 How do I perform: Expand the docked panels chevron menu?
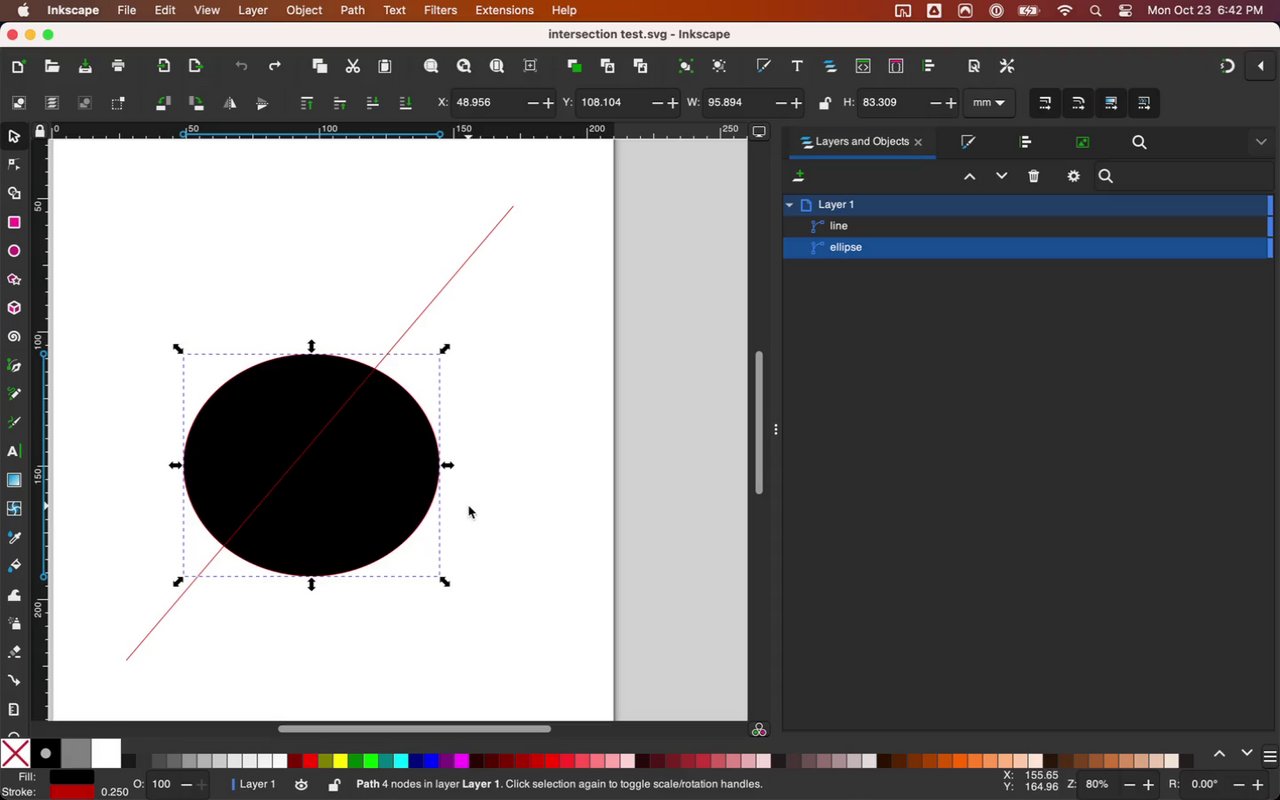click(x=1260, y=142)
